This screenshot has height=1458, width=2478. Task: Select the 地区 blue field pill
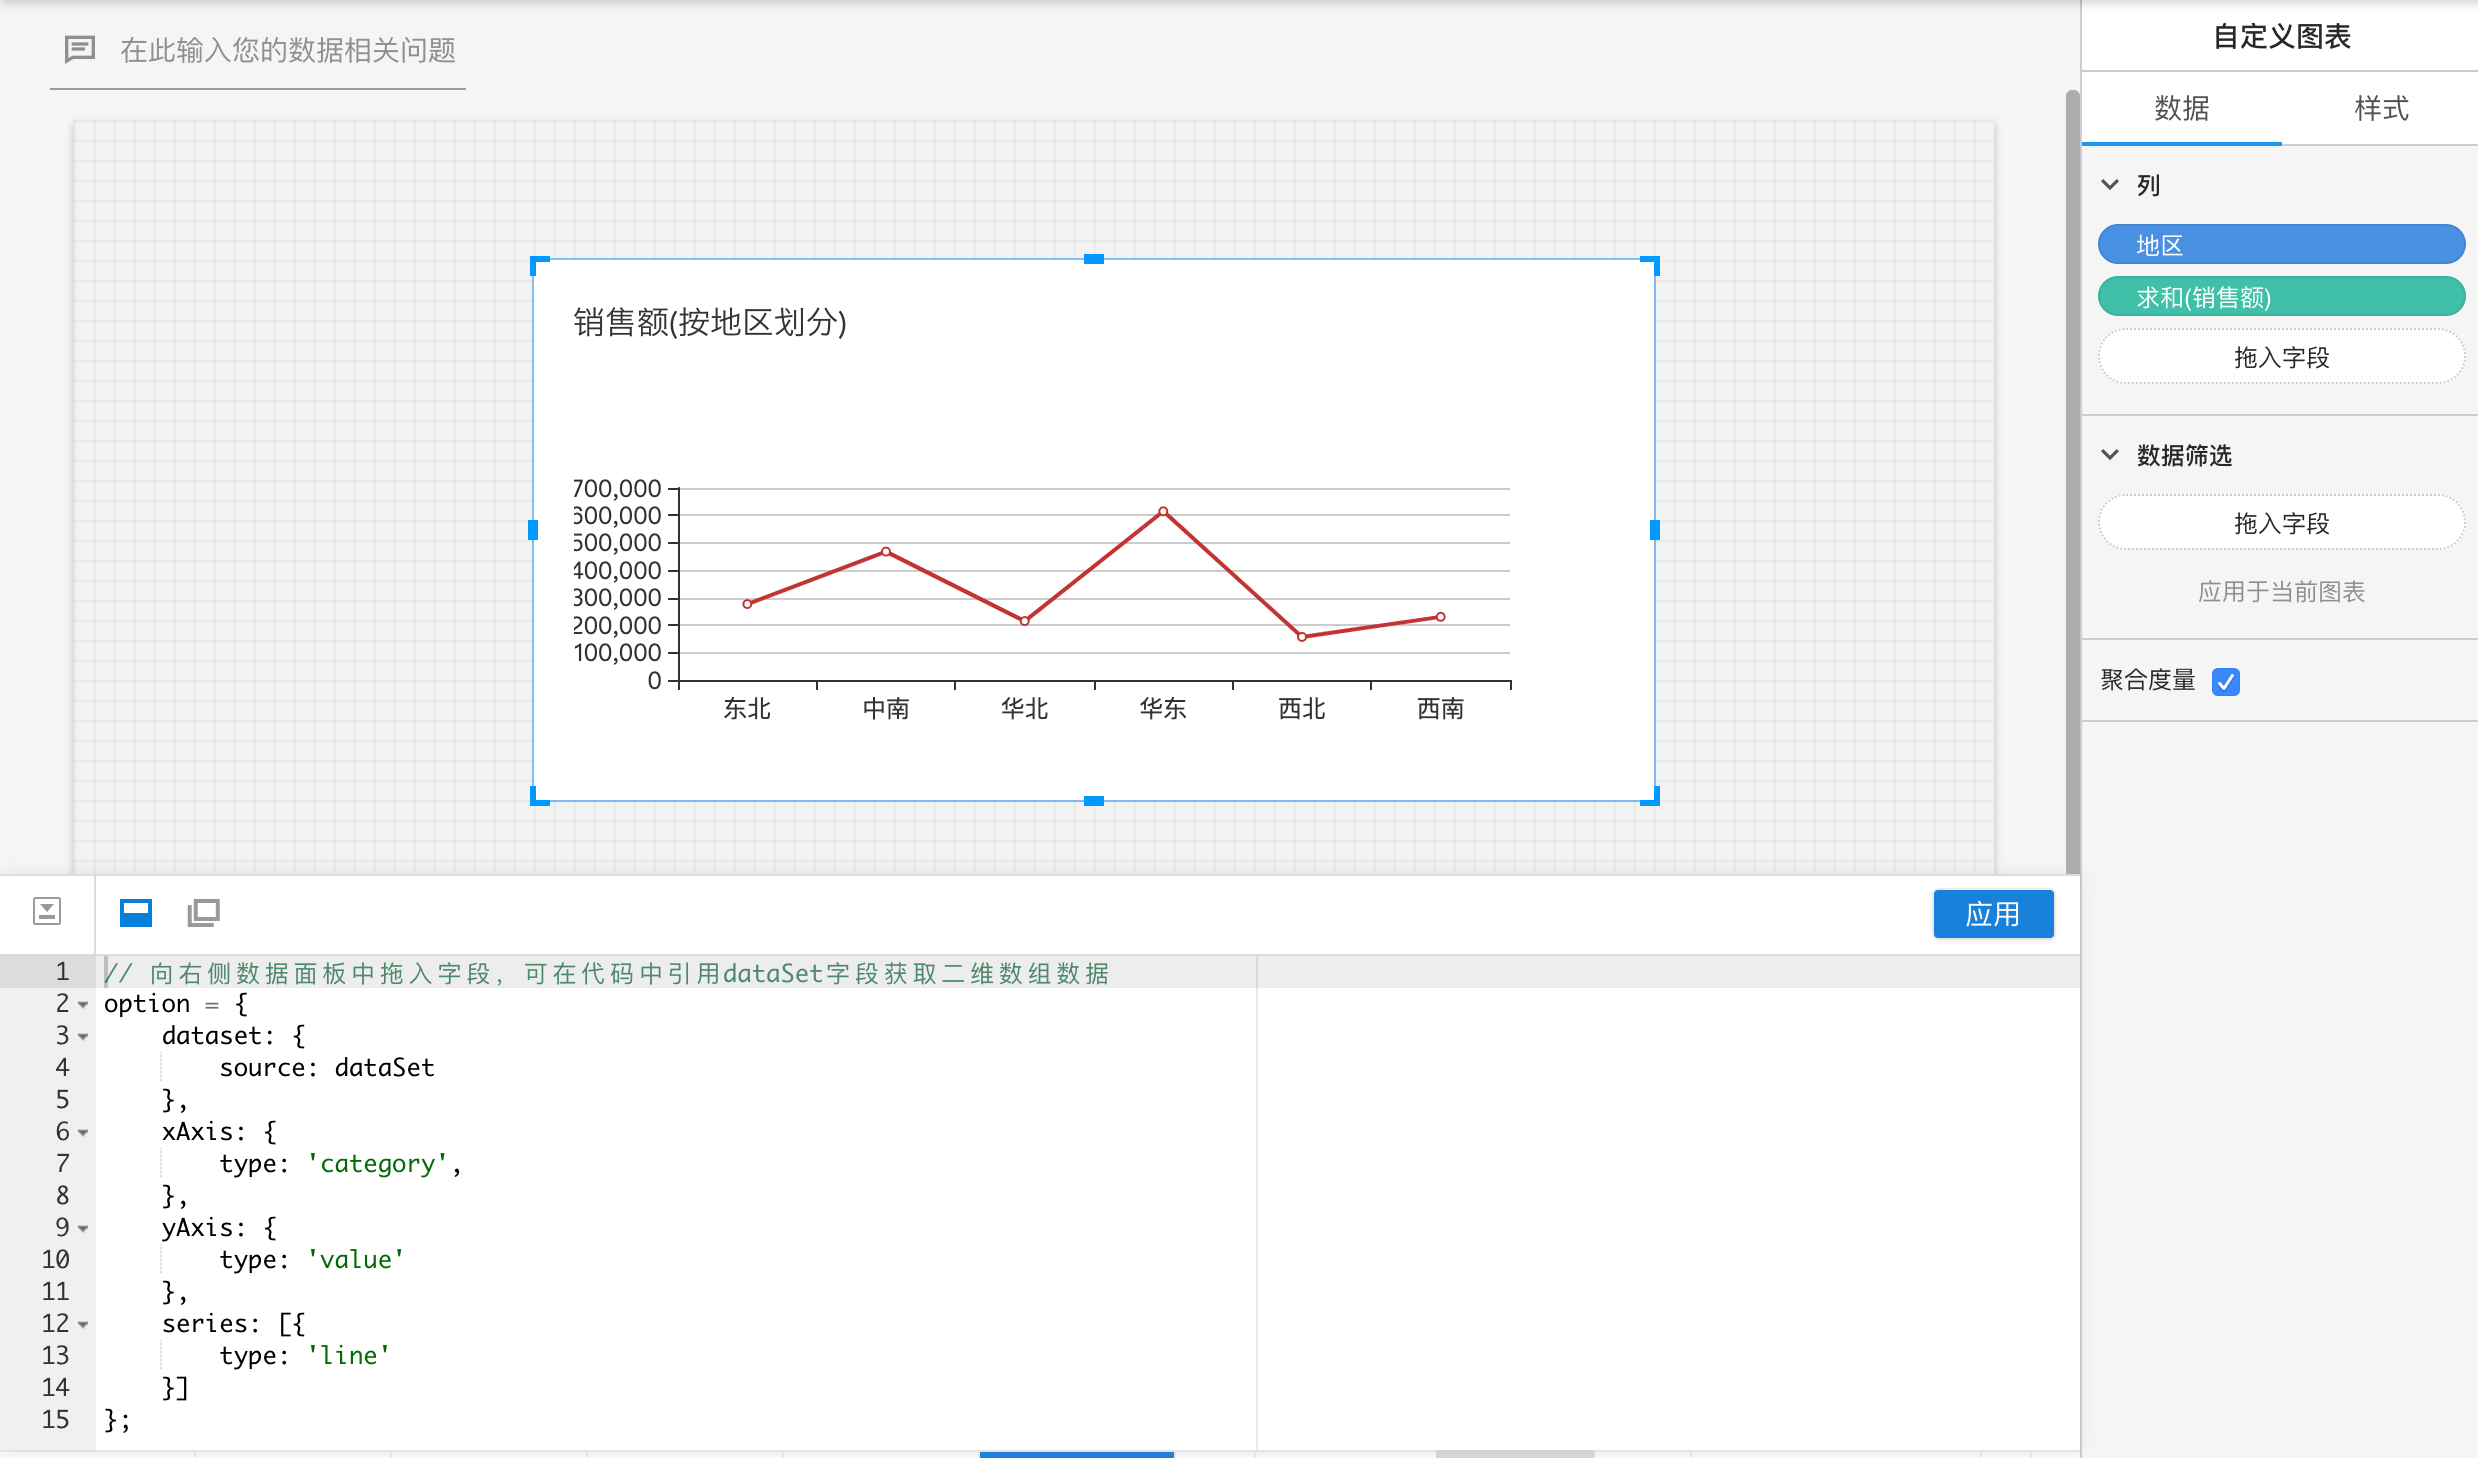[x=2280, y=245]
